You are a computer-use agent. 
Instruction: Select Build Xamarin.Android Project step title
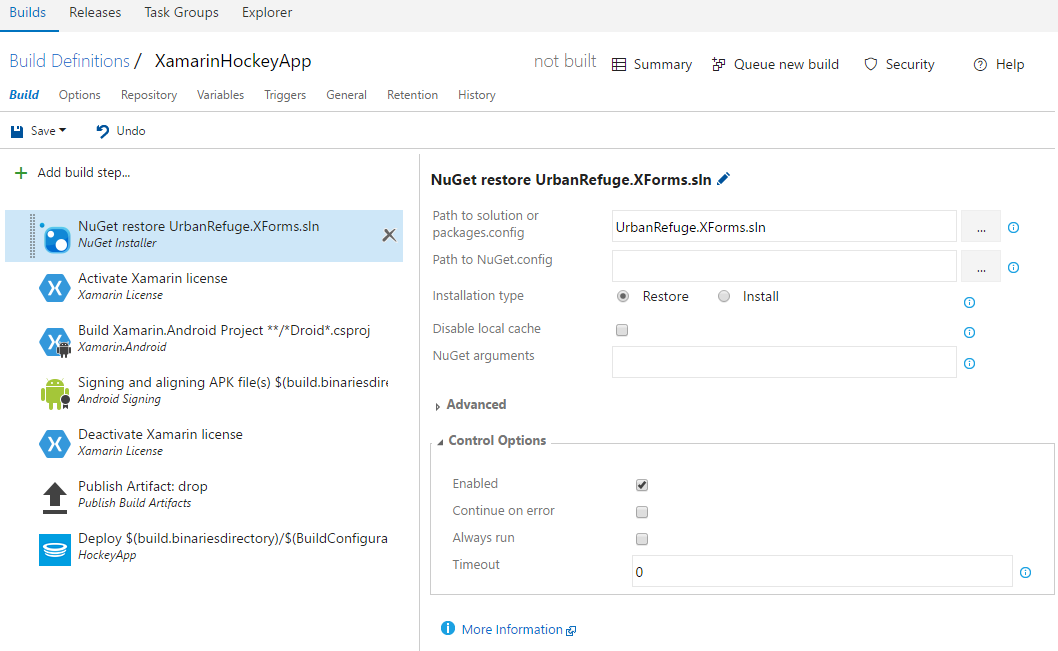pyautogui.click(x=224, y=331)
